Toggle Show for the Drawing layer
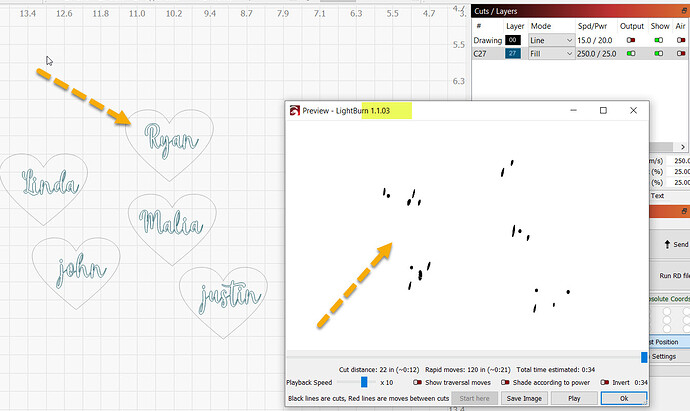 pos(659,40)
